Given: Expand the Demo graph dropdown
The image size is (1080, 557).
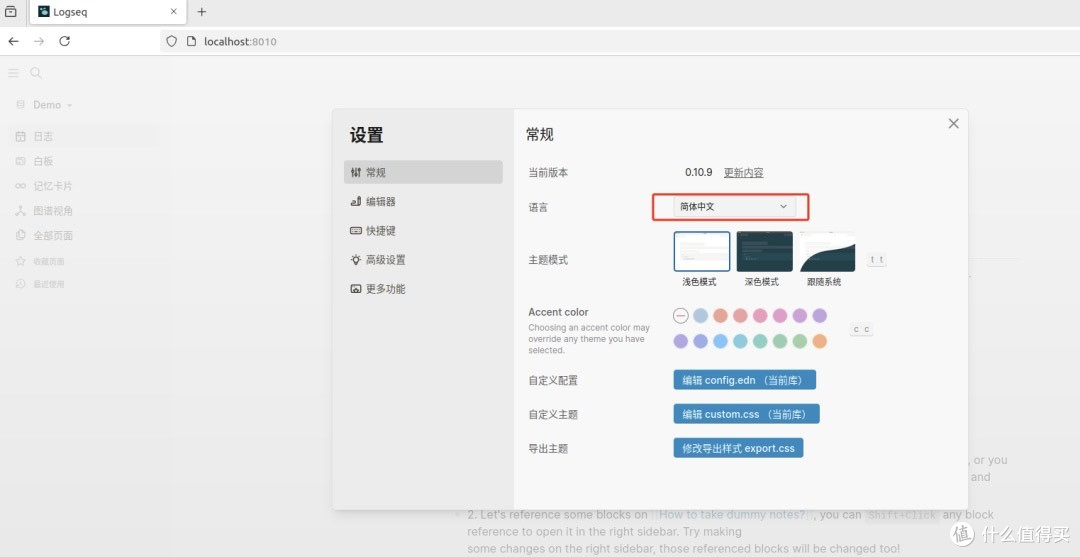Looking at the screenshot, I should pos(52,105).
